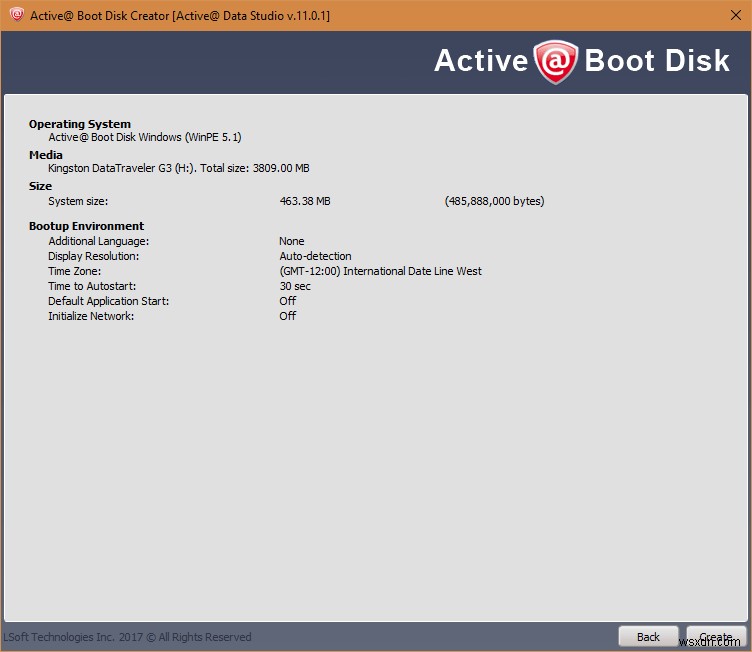Click the '30 sec' value

[x=295, y=286]
